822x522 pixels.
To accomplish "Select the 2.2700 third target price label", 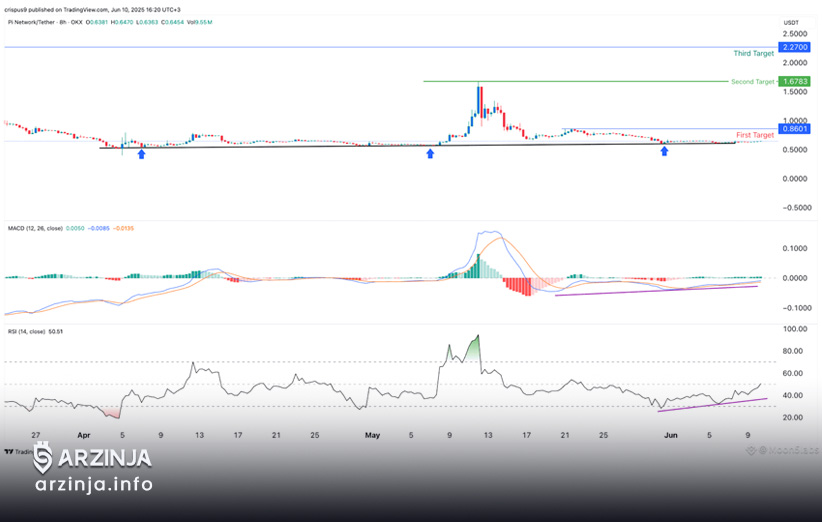I will pos(795,47).
